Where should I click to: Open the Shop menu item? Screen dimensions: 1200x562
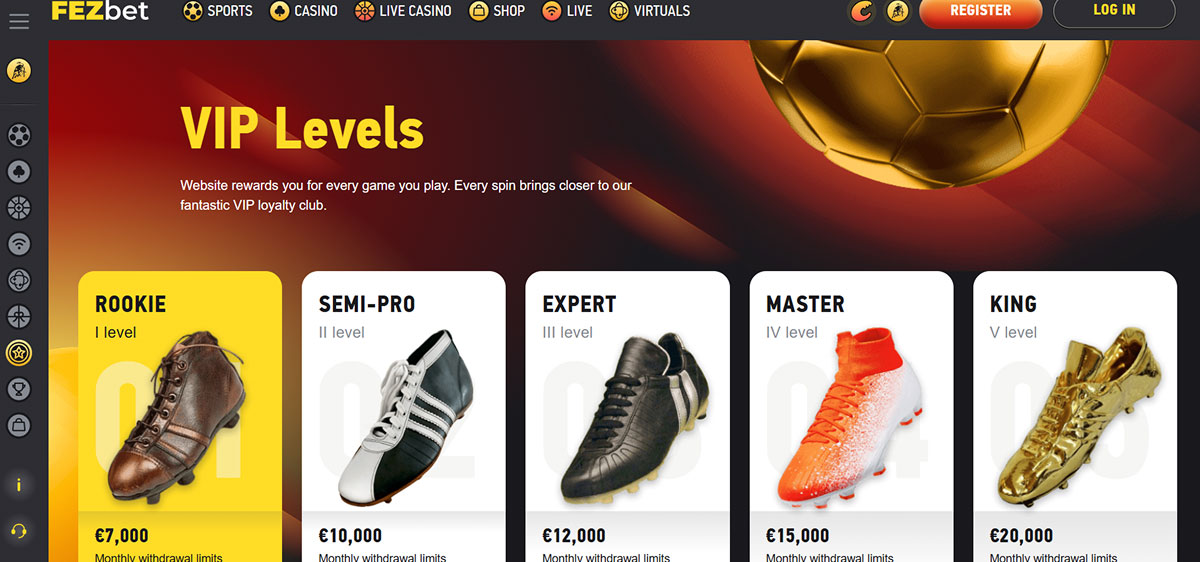497,11
